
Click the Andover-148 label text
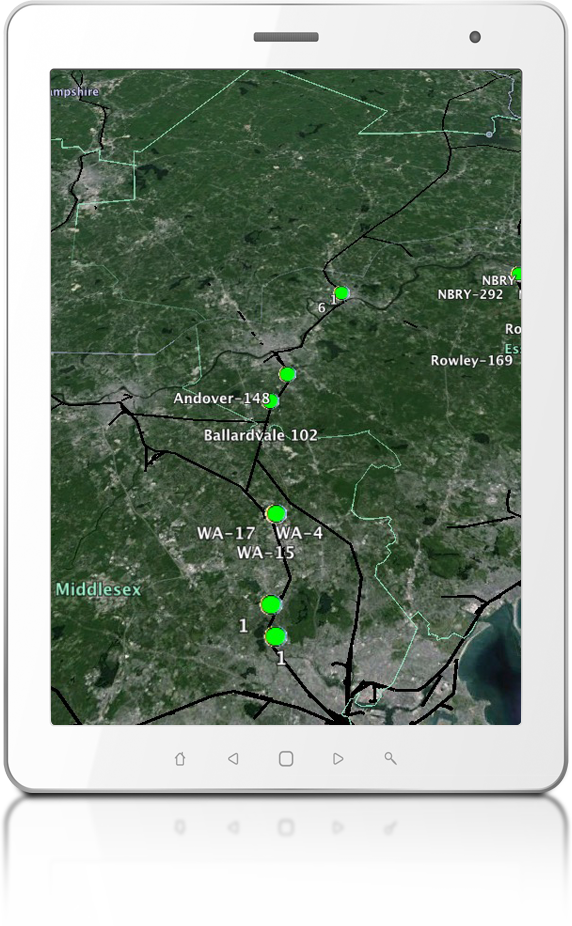coord(221,399)
